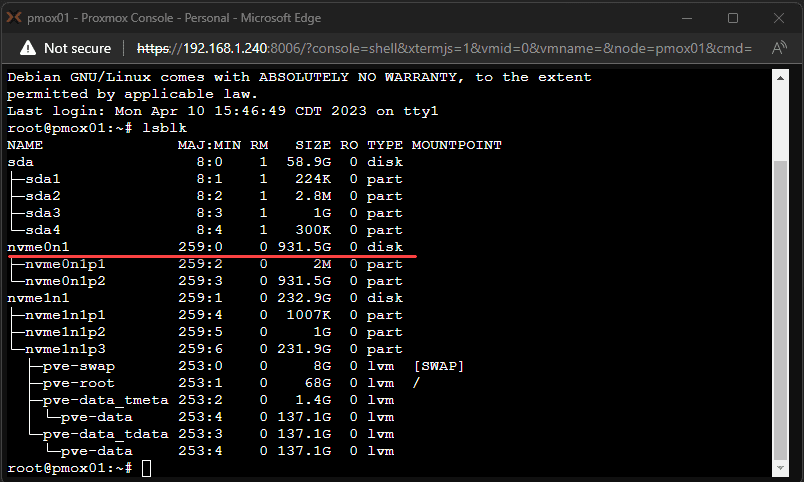Click the '253:0' device number
Viewport: 804px width, 482px height.
click(x=200, y=366)
